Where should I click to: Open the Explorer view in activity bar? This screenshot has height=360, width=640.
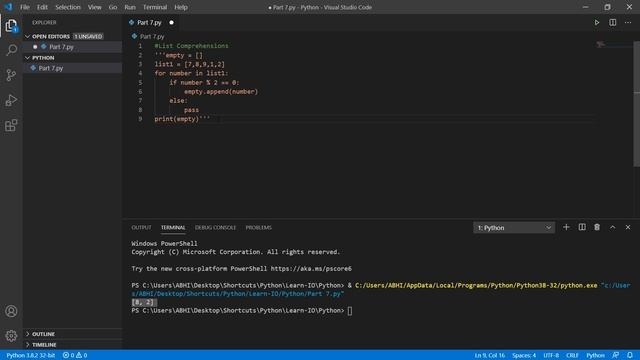click(11, 26)
